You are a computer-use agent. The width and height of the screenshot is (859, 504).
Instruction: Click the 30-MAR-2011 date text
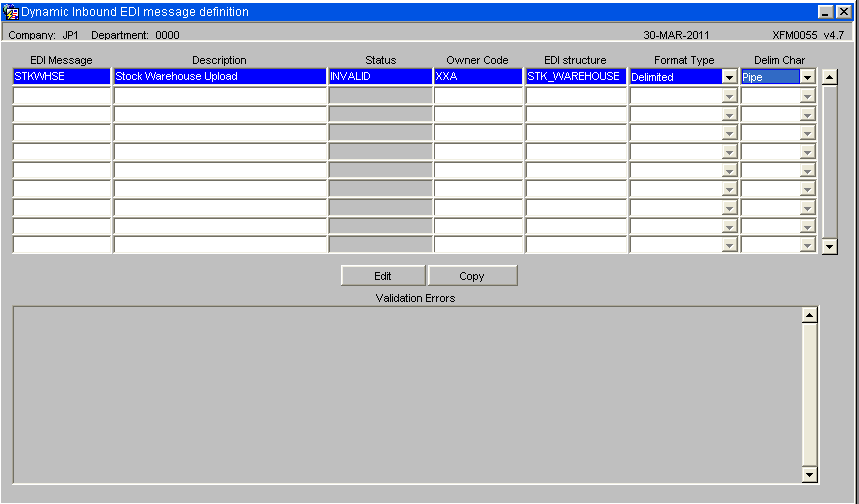(676, 35)
